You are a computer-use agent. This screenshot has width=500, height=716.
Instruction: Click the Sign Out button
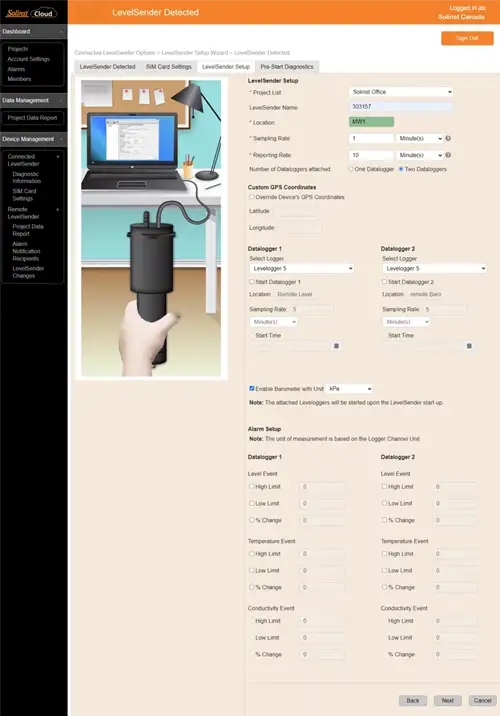click(467, 38)
